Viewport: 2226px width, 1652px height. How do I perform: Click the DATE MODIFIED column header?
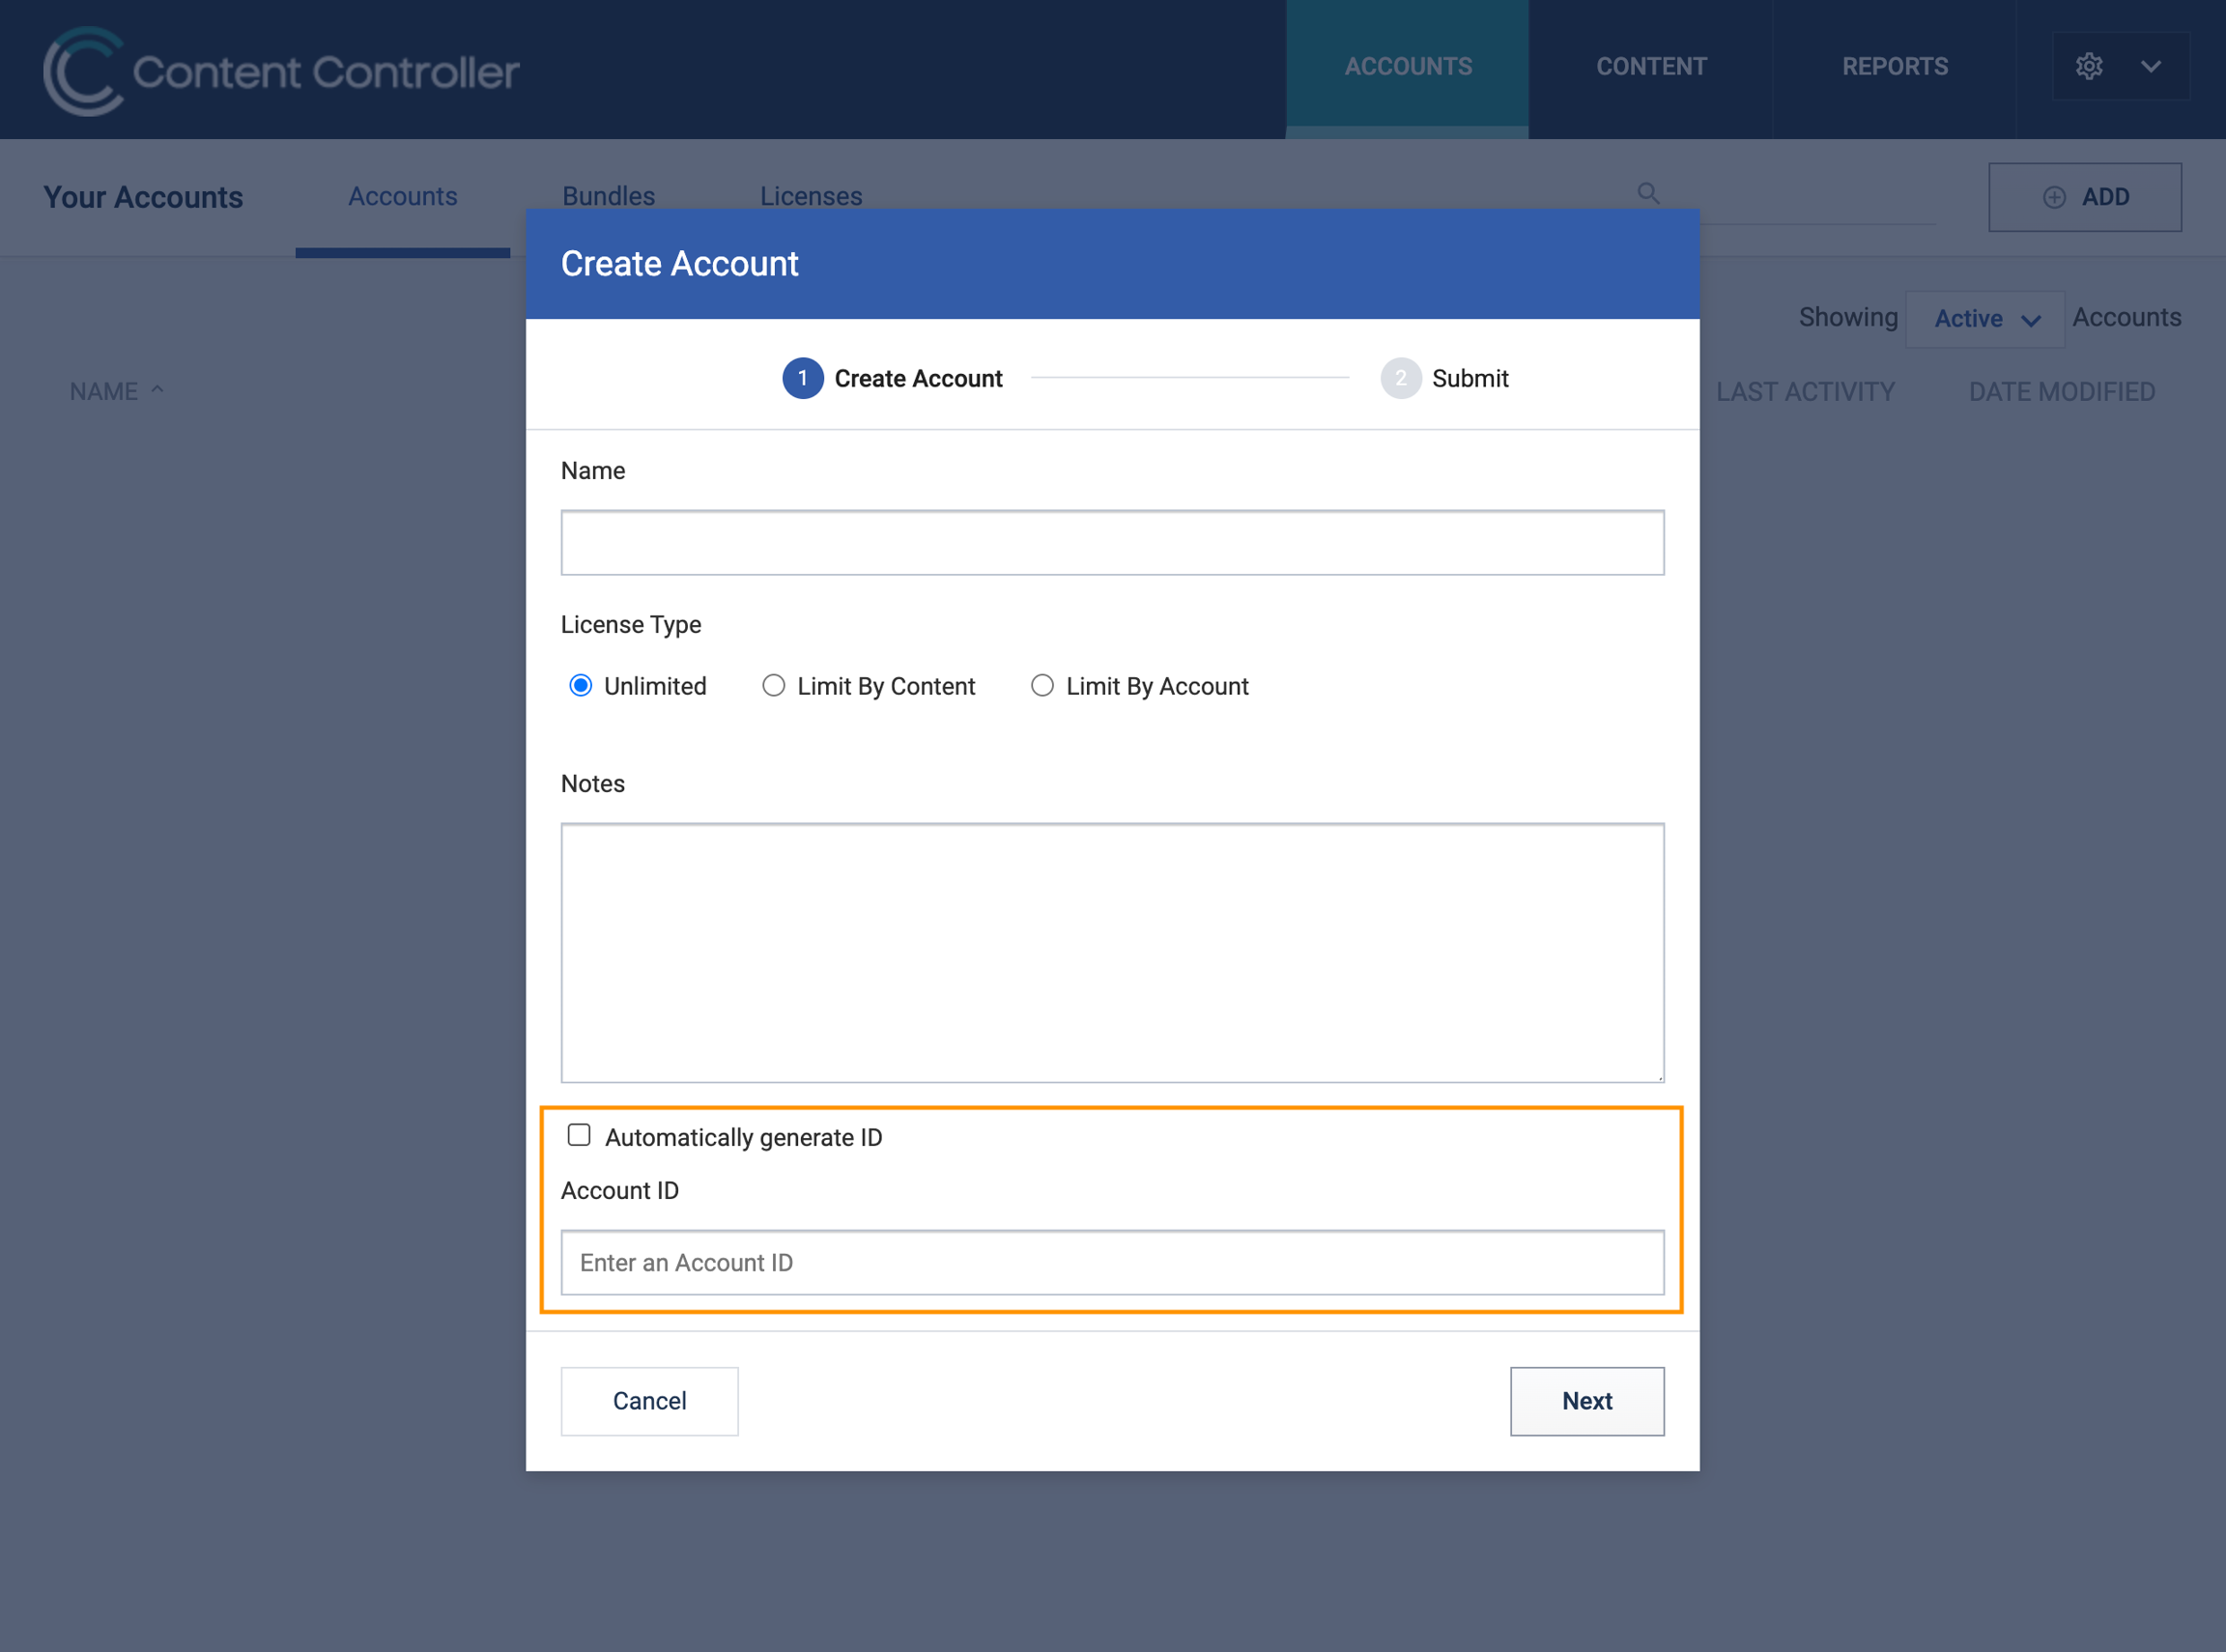point(2062,392)
